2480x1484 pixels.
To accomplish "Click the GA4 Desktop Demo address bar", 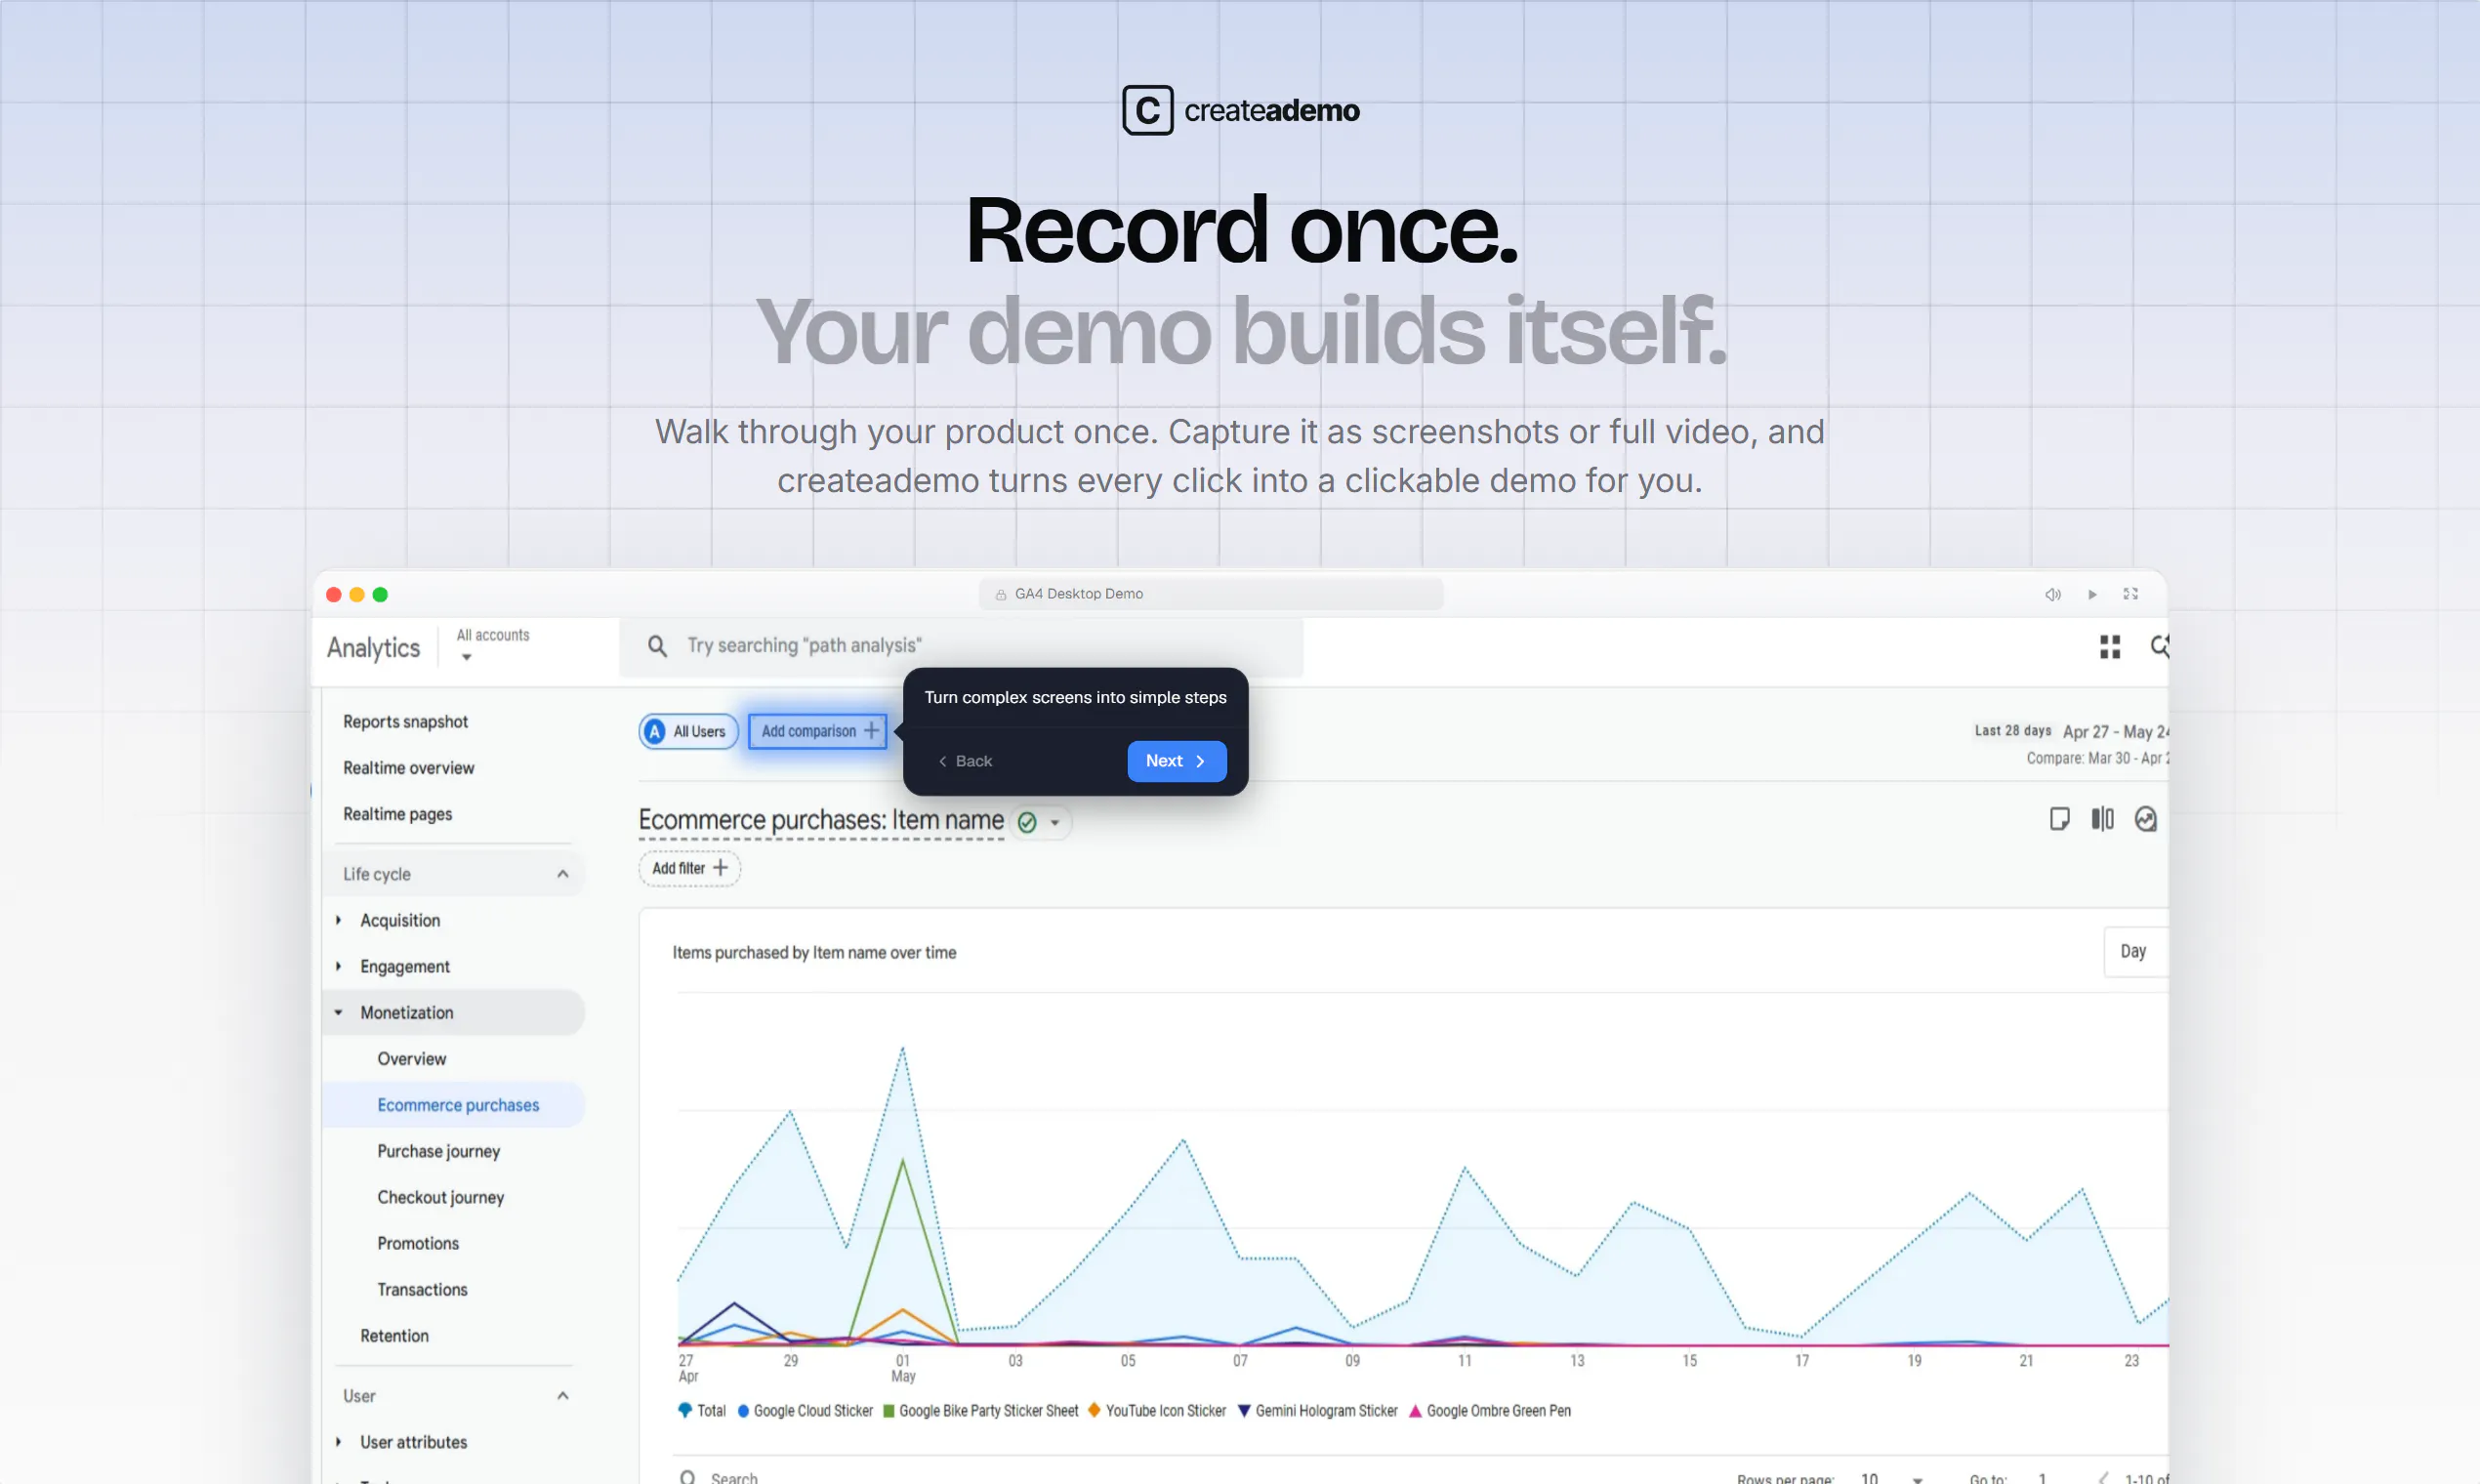I will tap(1210, 594).
